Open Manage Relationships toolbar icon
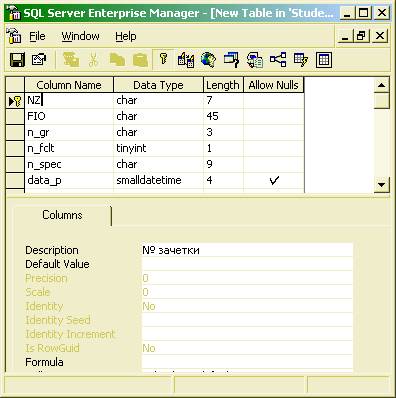This screenshot has height=398, width=396. (x=278, y=60)
